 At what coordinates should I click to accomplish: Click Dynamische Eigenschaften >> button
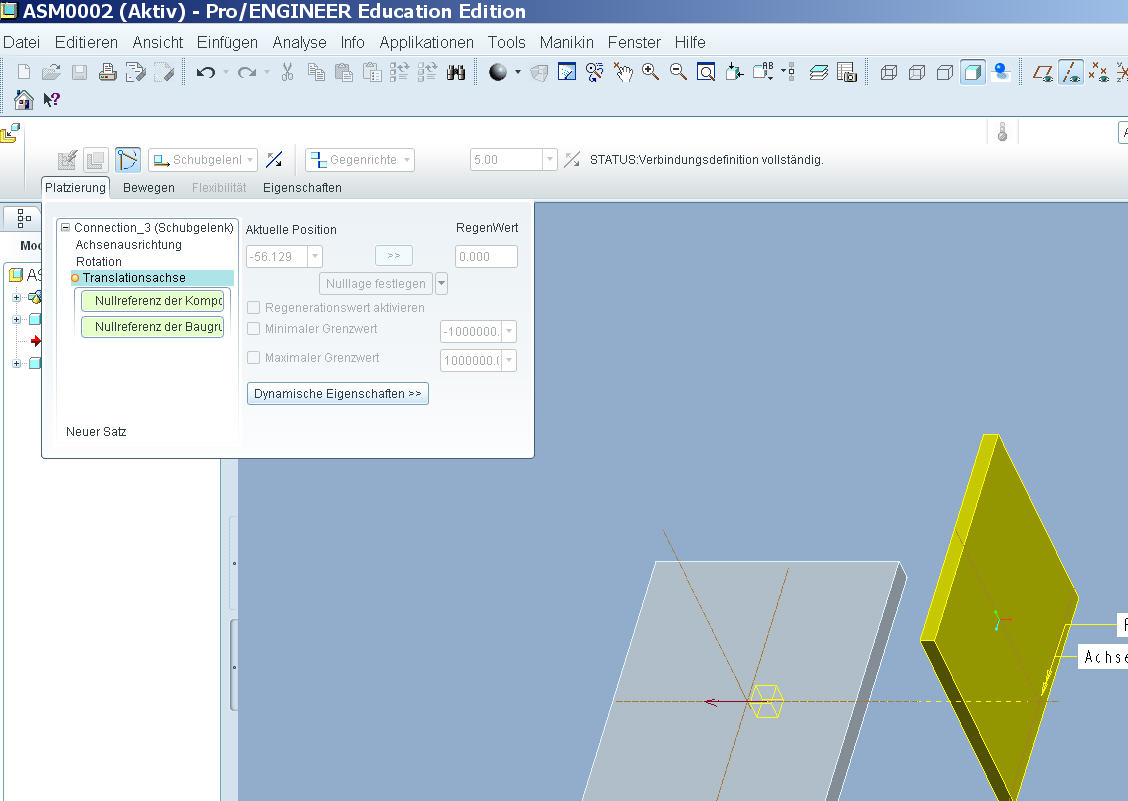338,394
